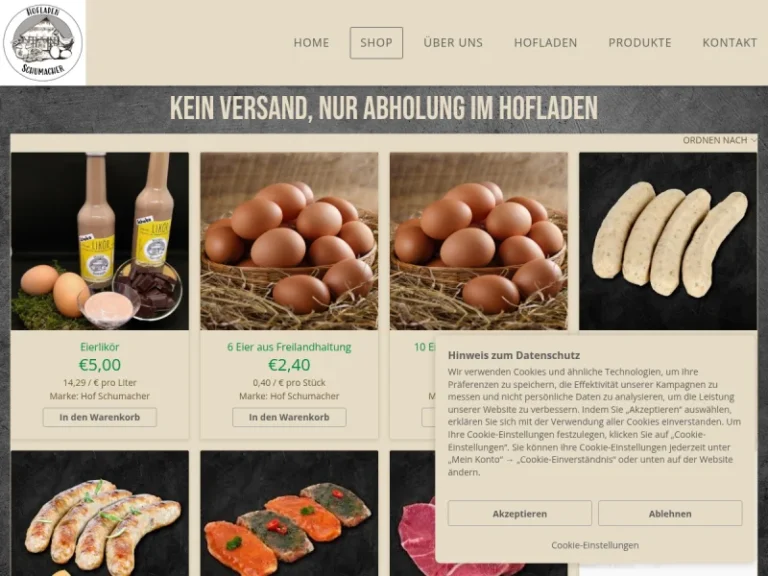Add Eierlikör to the Warenkorb
768x576 pixels.
100,417
